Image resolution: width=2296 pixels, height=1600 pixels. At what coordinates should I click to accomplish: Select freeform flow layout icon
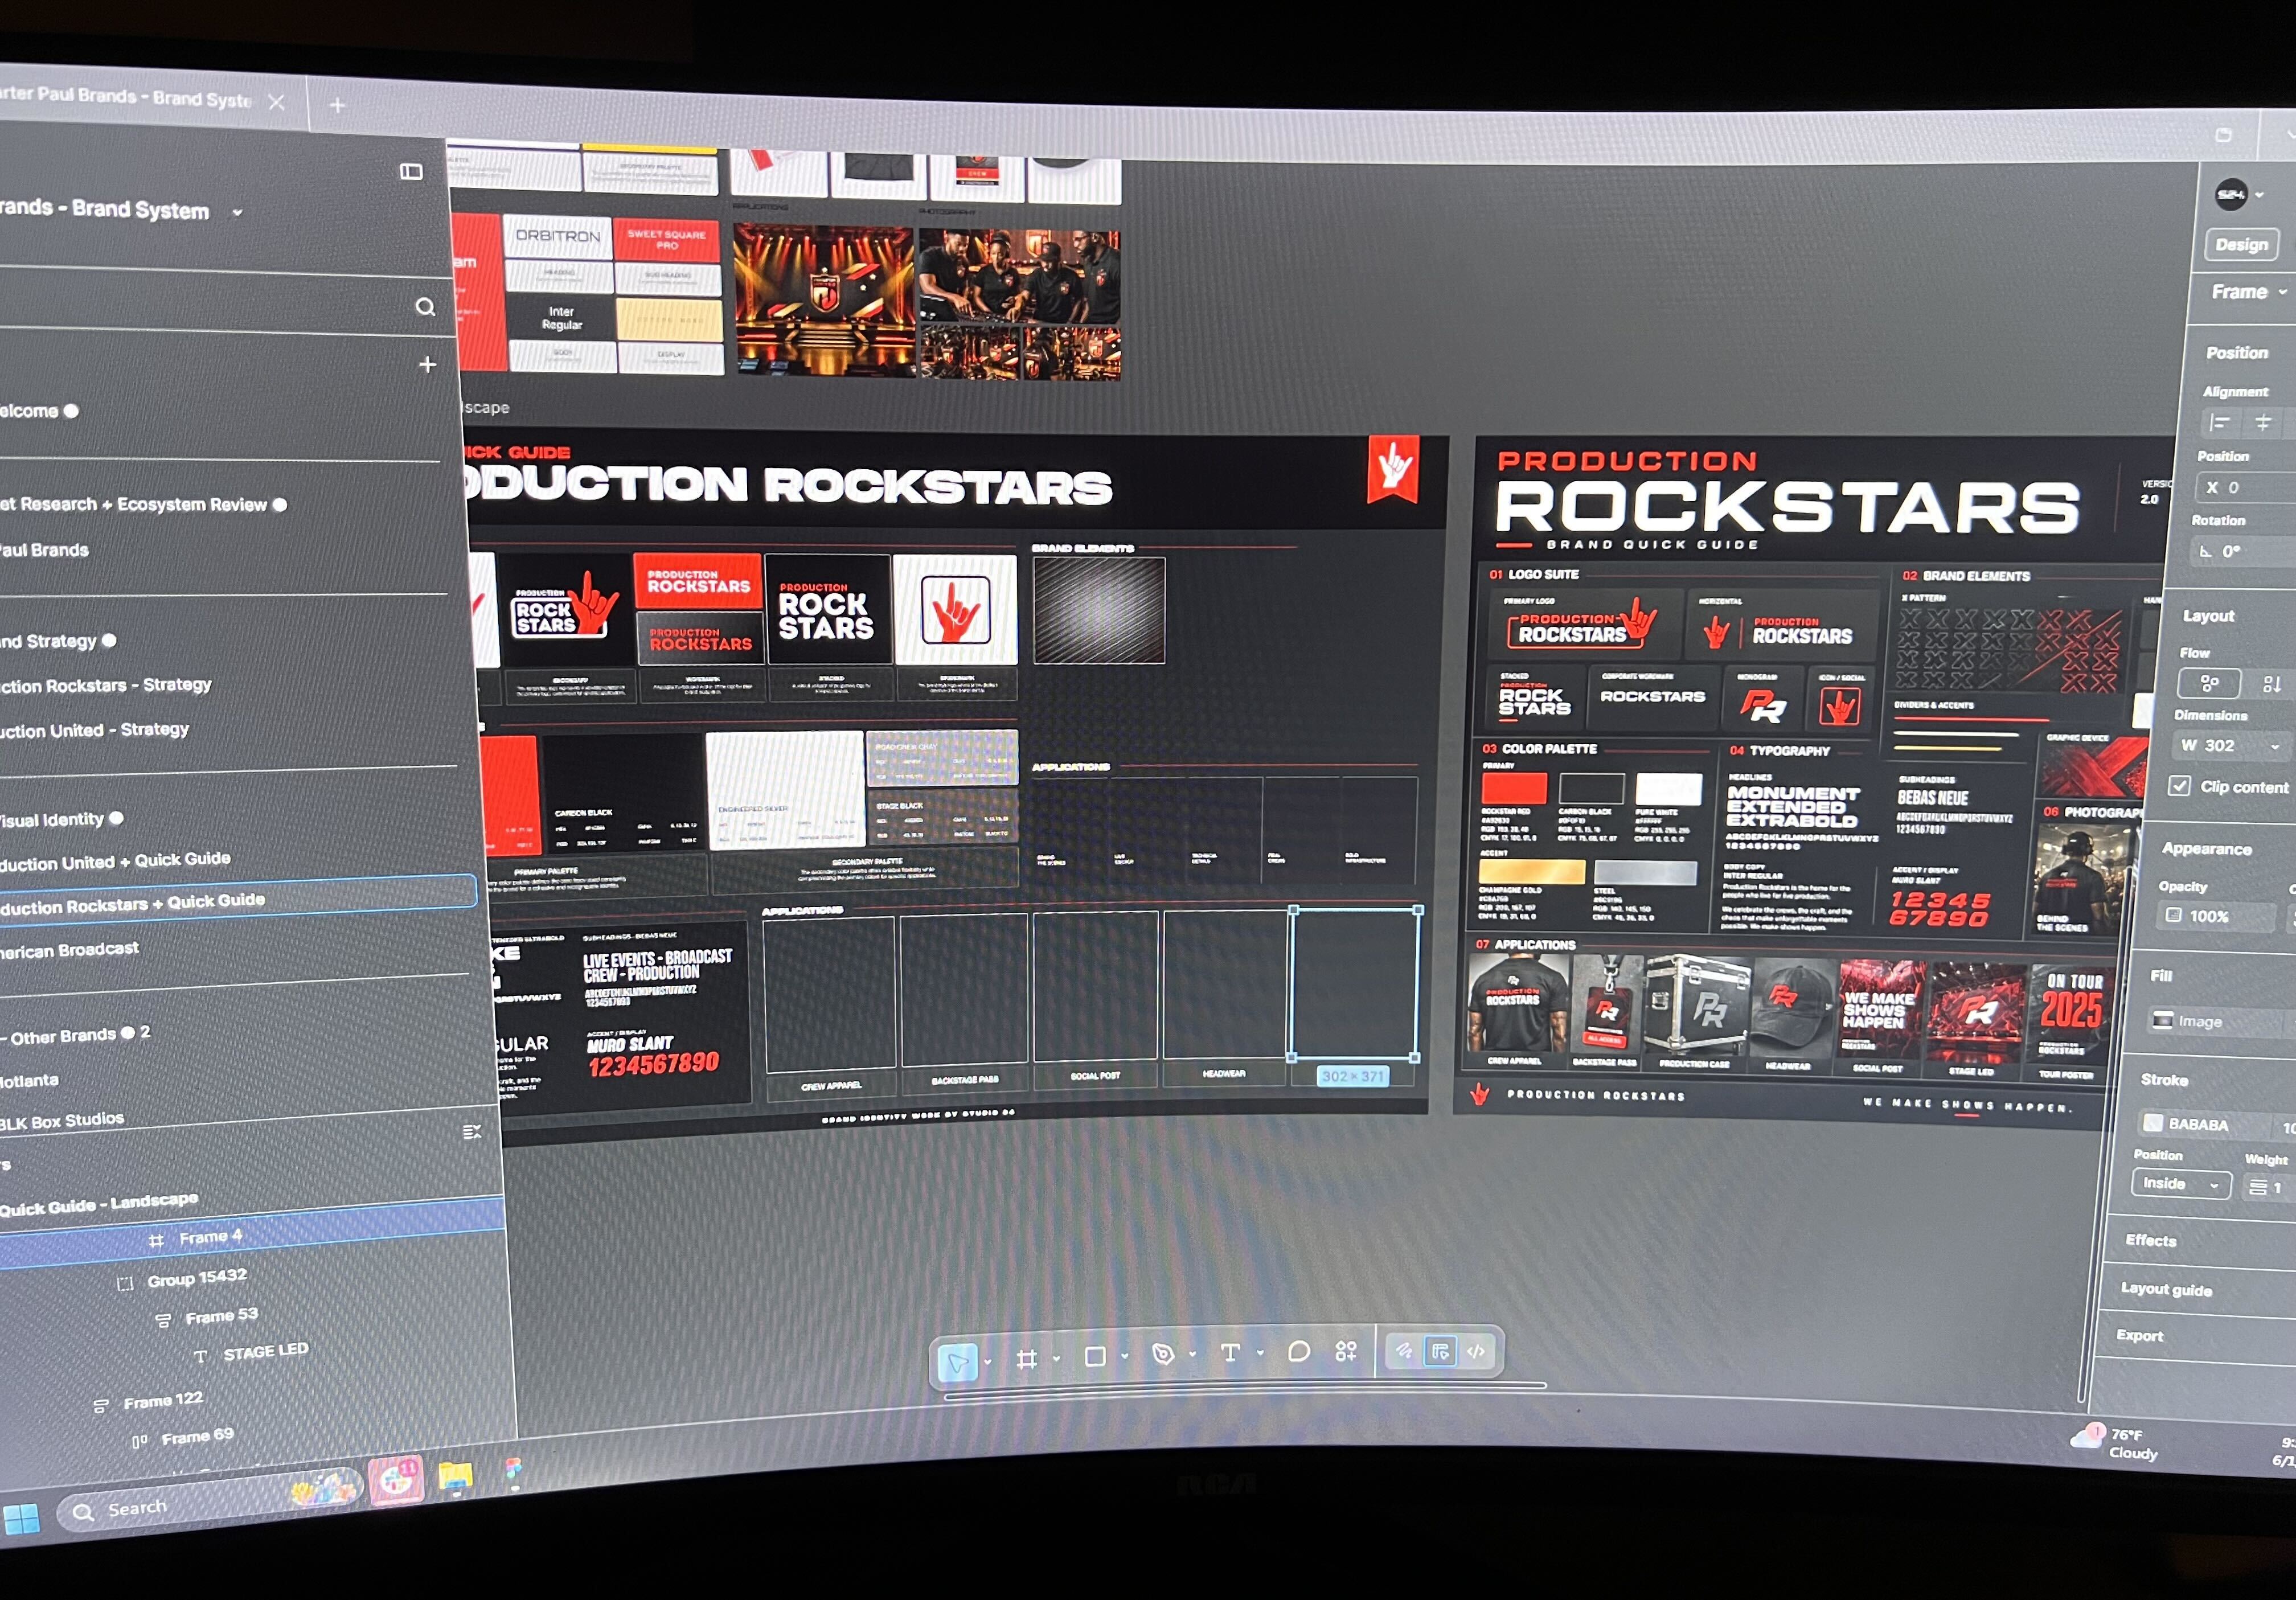[x=2209, y=684]
